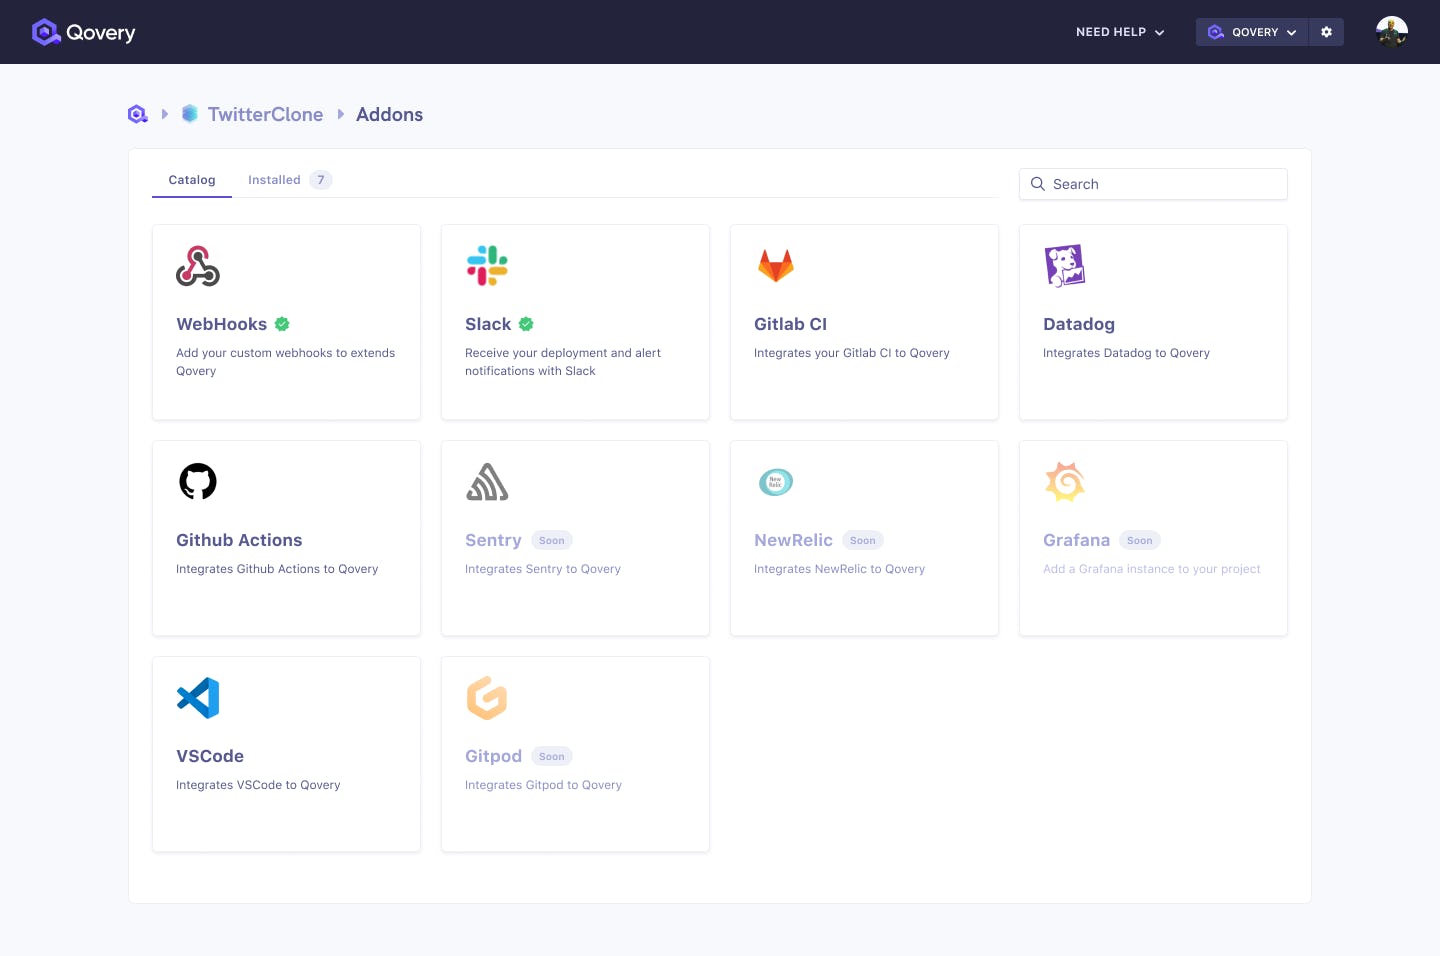Select the Gitpod addon icon
The height and width of the screenshot is (956, 1440).
[487, 697]
